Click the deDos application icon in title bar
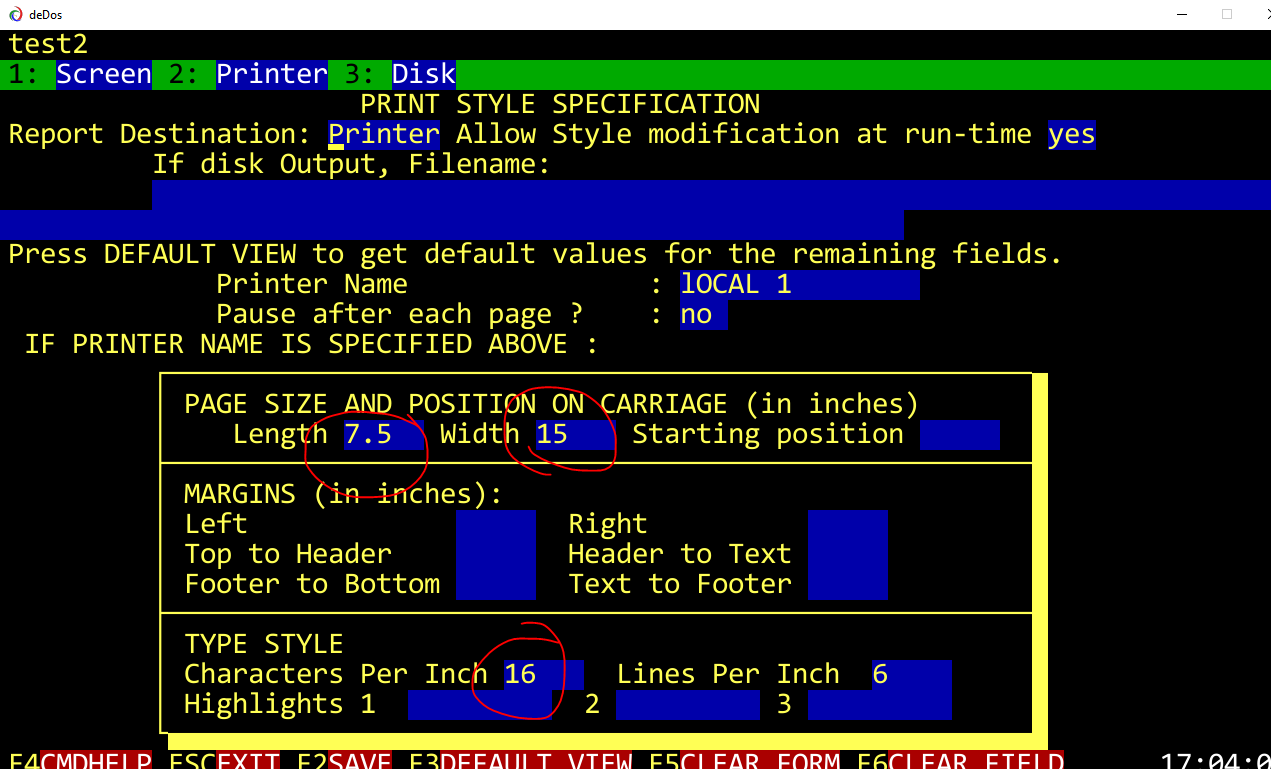Viewport: 1271px width, 769px height. tap(15, 15)
